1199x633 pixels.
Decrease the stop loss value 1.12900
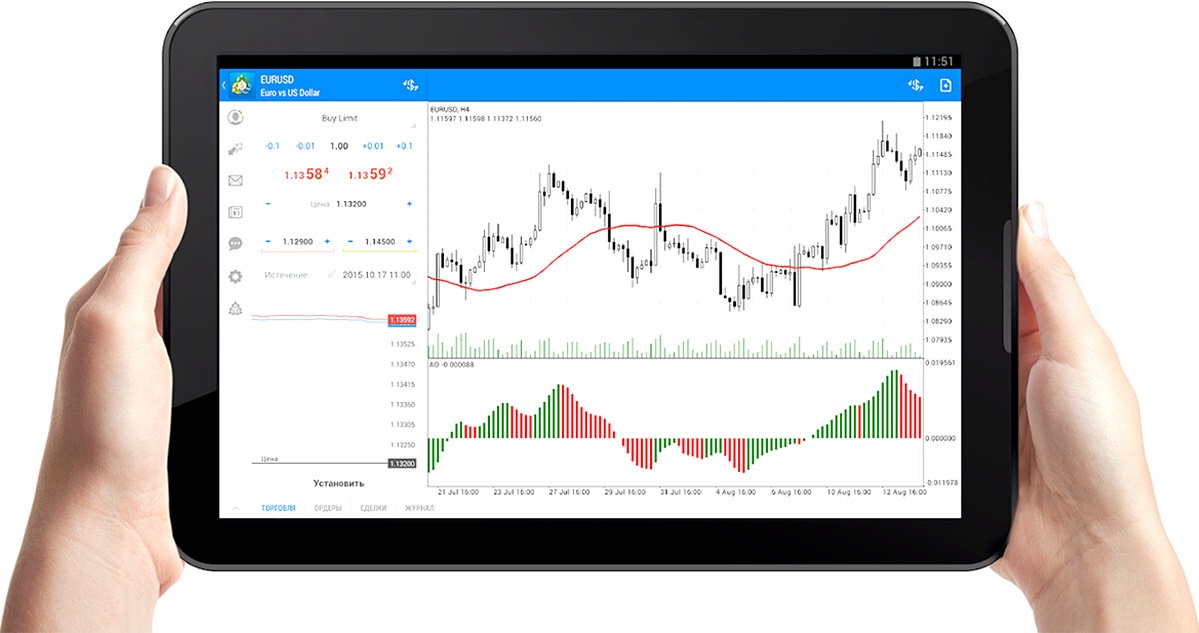click(267, 242)
